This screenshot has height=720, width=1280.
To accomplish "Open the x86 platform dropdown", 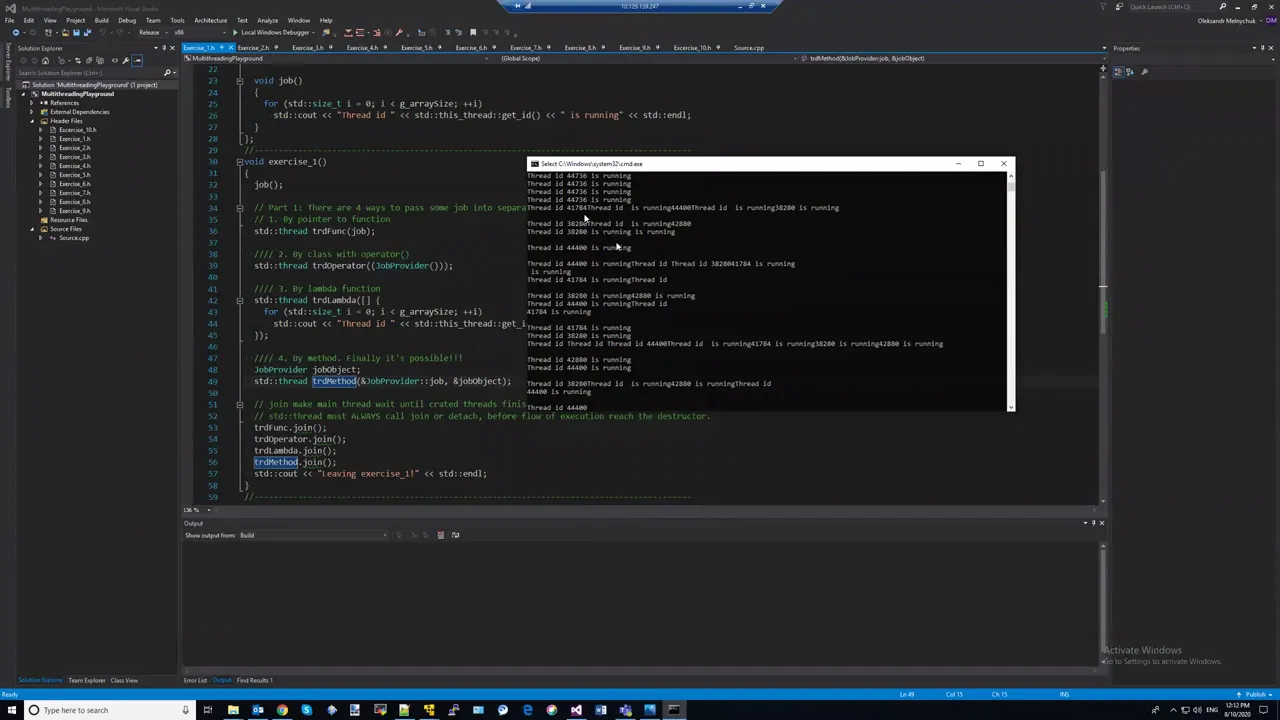I will pos(200,32).
